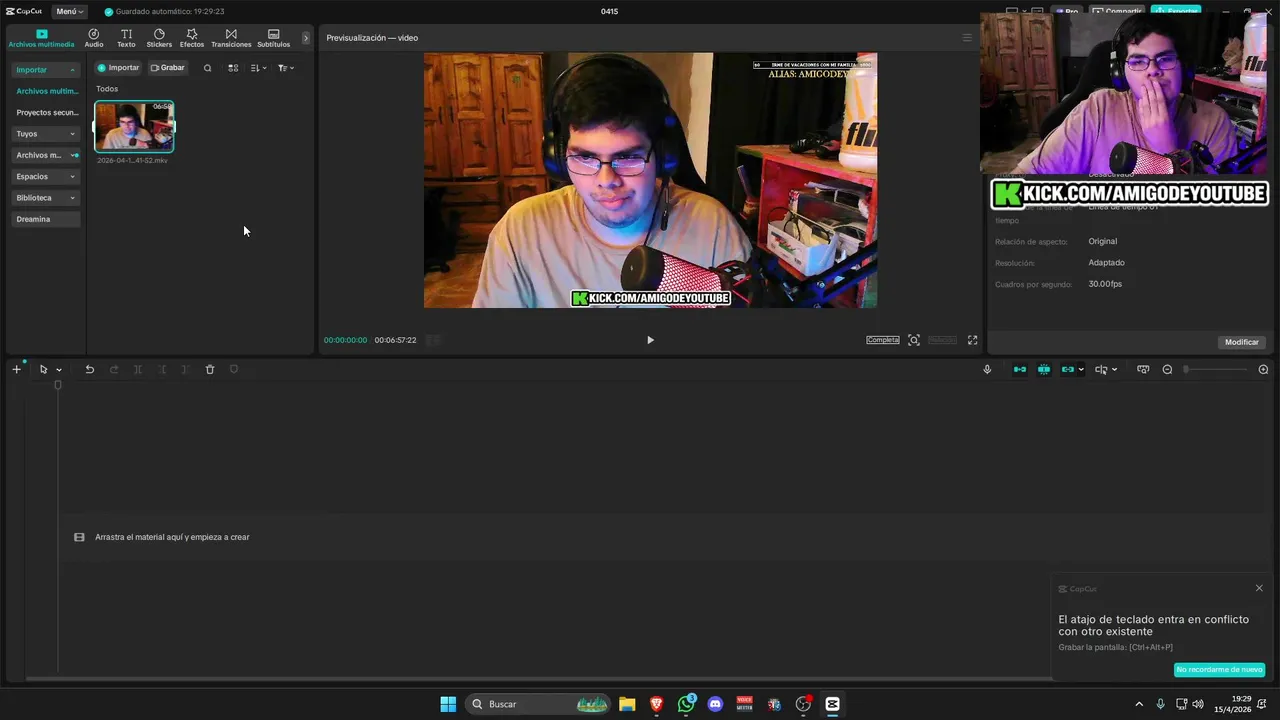Open the Transiciones tab
The height and width of the screenshot is (720, 1280).
231,38
